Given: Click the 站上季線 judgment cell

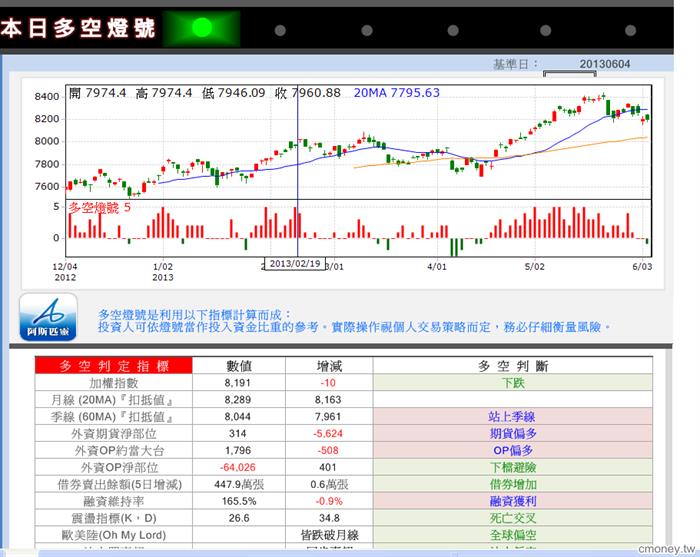Looking at the screenshot, I should 513,417.
